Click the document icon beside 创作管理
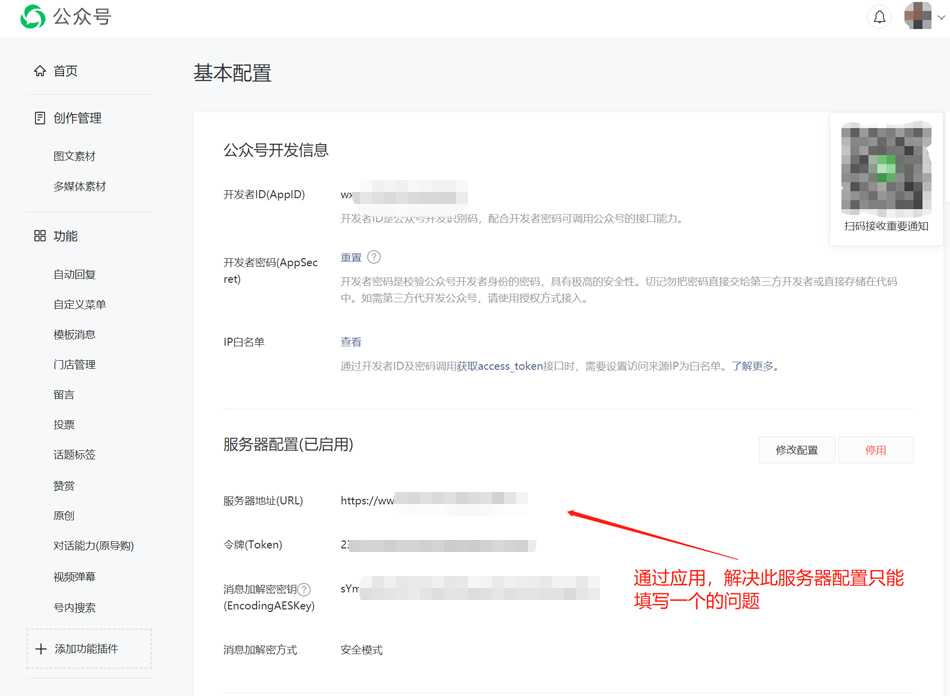 [39, 117]
